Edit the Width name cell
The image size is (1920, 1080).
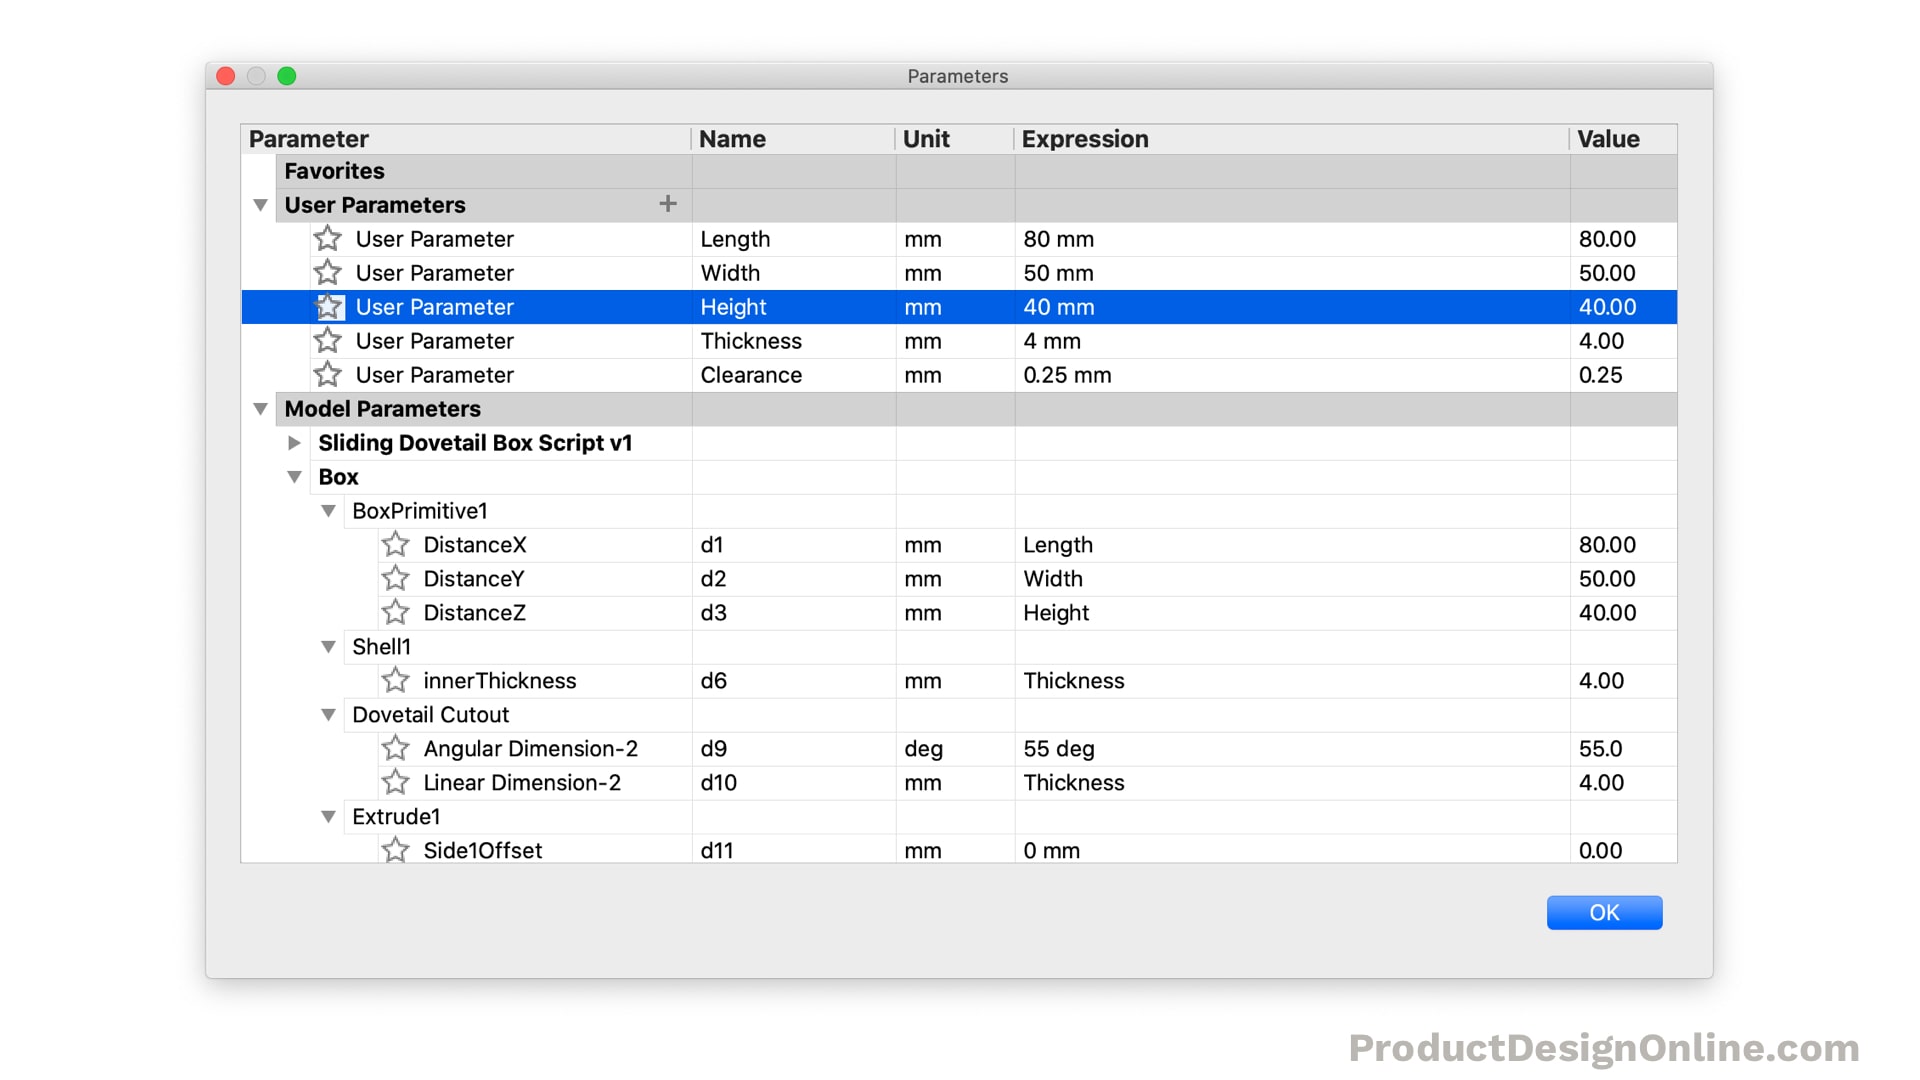click(x=793, y=273)
